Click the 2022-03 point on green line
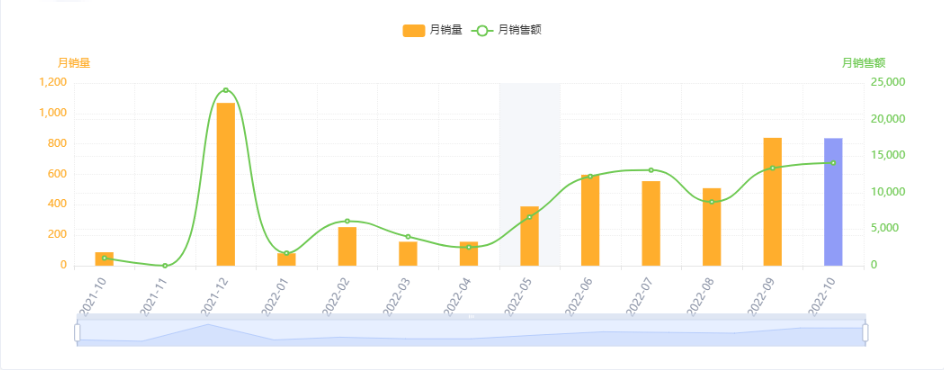944x370 pixels. click(x=408, y=236)
